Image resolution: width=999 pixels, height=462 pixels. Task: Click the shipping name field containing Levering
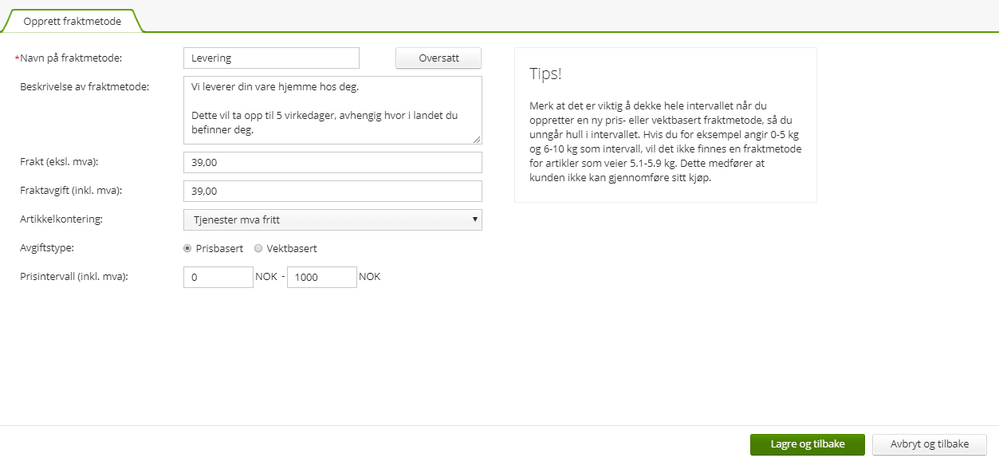(x=271, y=59)
